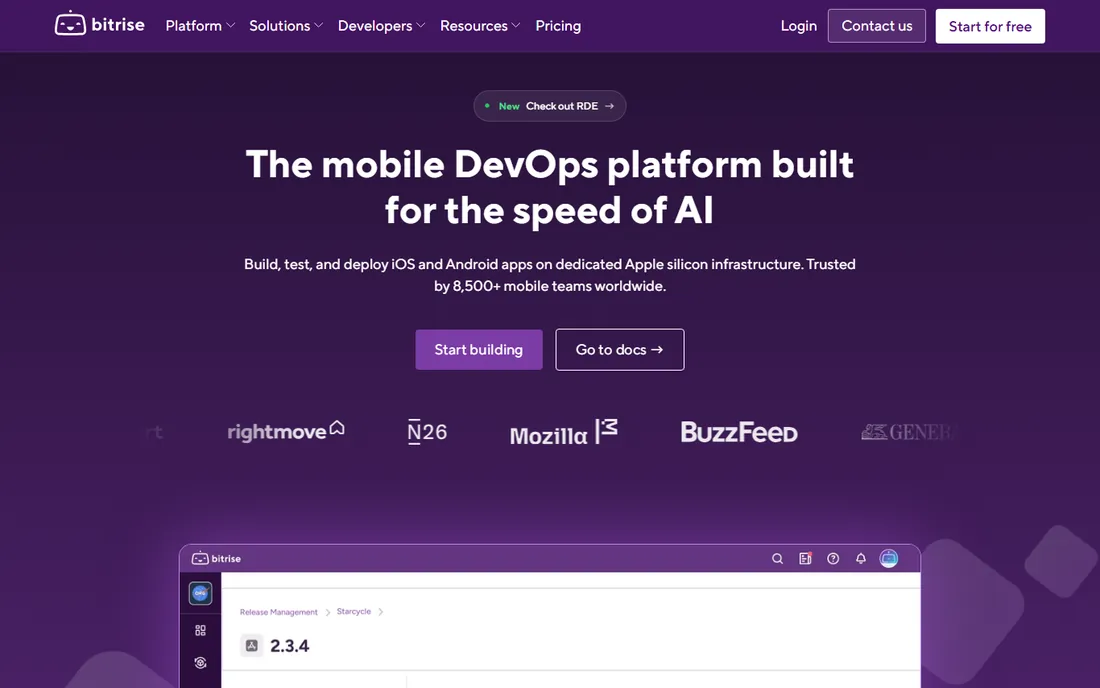1100x688 pixels.
Task: Click the 2.3.4 version title
Action: (x=290, y=646)
